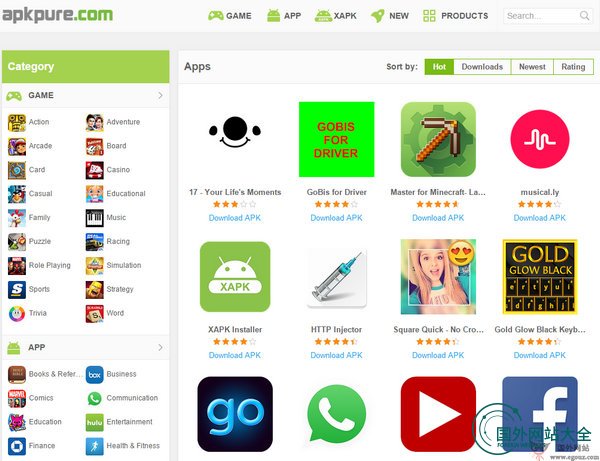Open the Role Playing category link
The width and height of the screenshot is (600, 461).
[50, 265]
